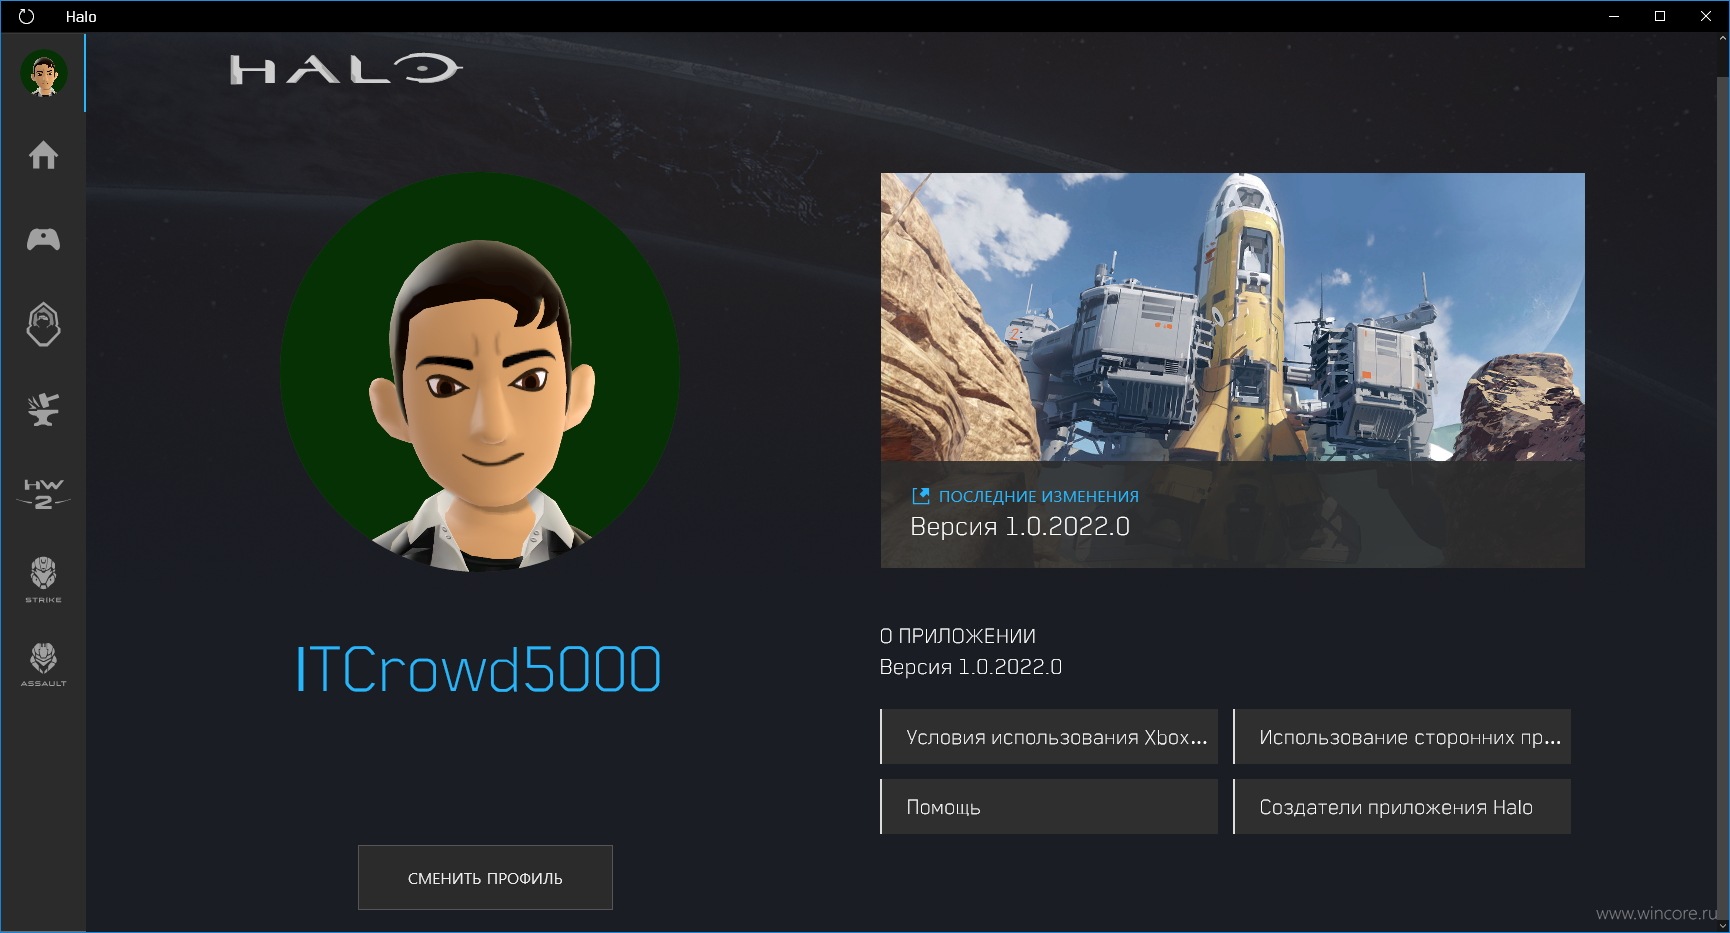Maximize the Halo window
Viewport: 1730px width, 933px height.
(x=1660, y=16)
